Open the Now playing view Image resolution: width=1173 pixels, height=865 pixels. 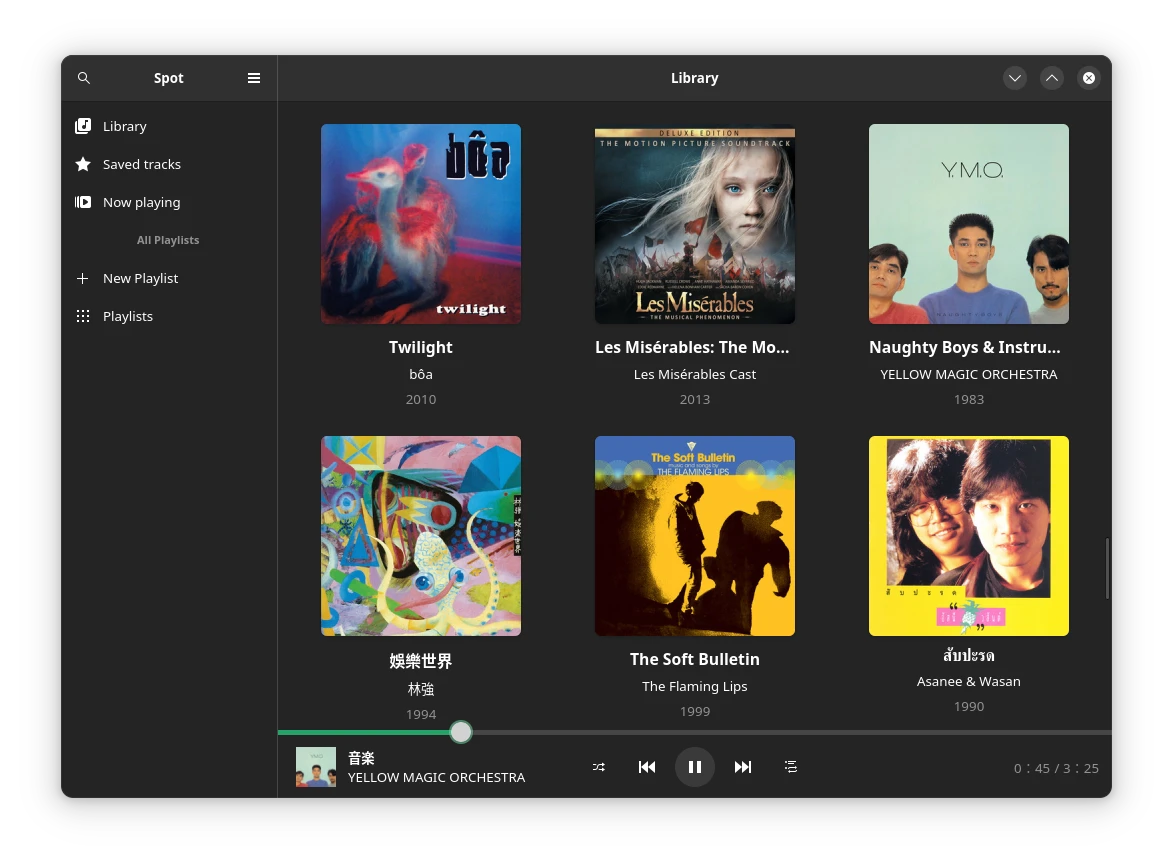coord(141,202)
